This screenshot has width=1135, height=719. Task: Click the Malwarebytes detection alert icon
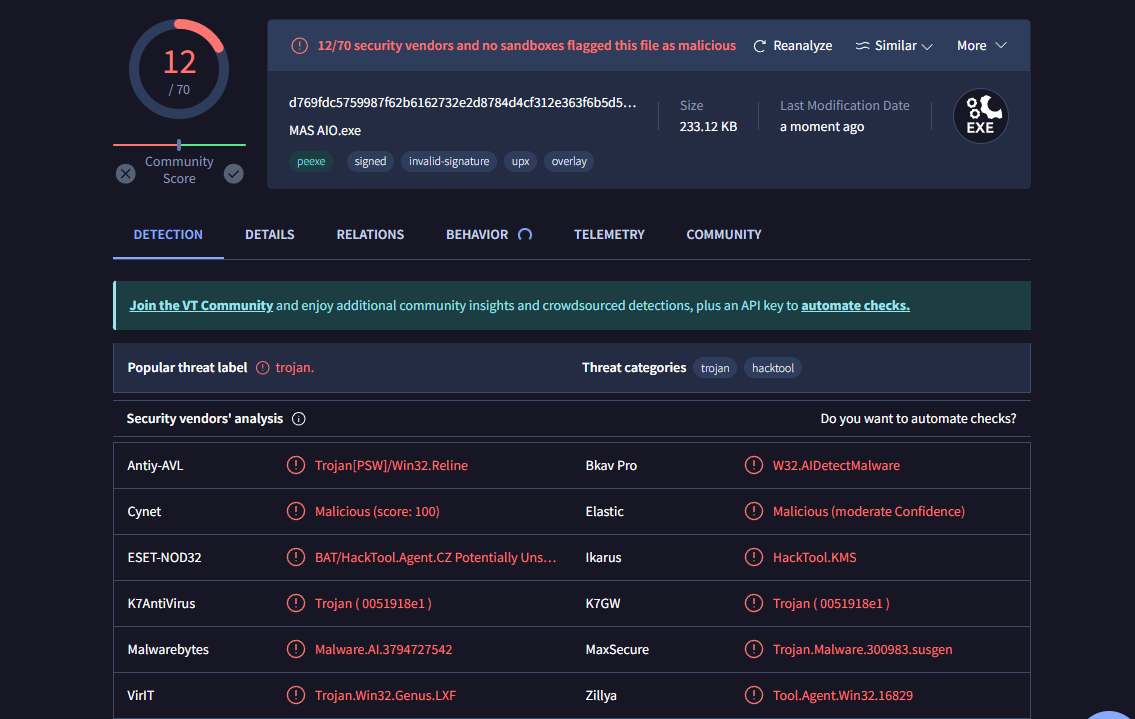pos(295,649)
